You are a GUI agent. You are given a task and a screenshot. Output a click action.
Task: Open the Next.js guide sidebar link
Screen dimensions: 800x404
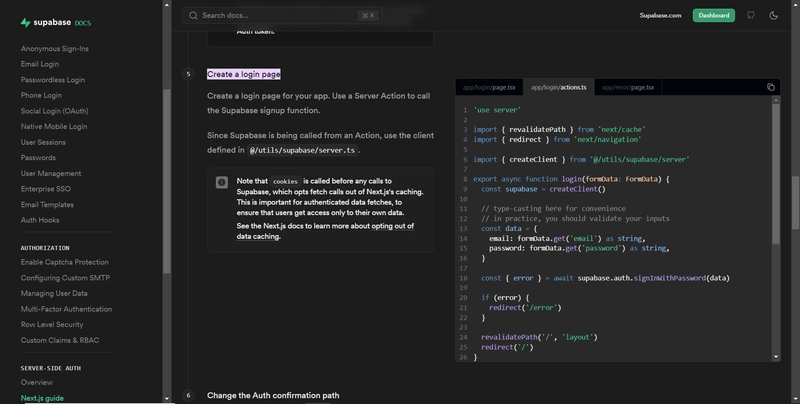tap(42, 398)
